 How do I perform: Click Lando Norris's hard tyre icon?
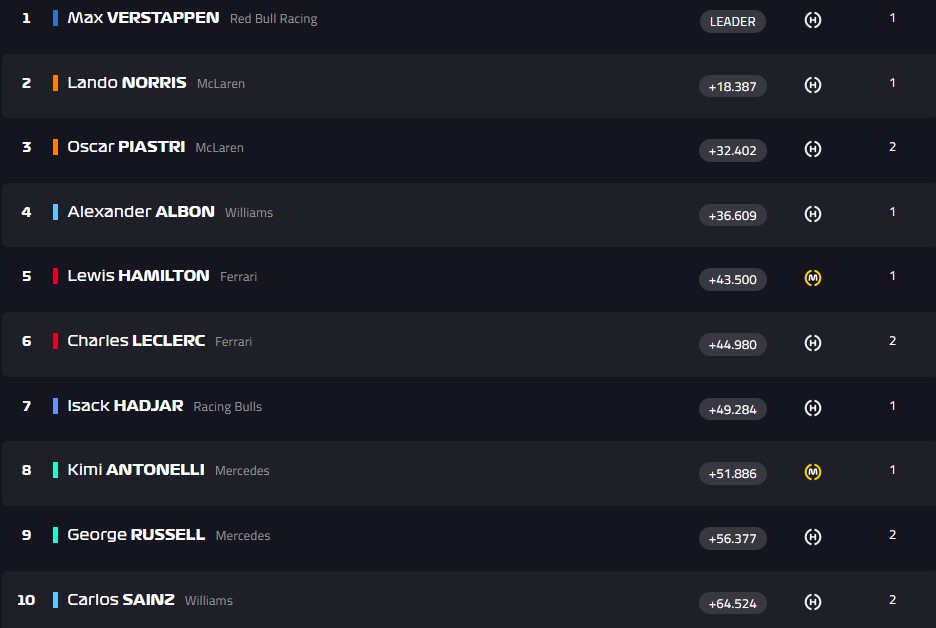click(x=813, y=85)
